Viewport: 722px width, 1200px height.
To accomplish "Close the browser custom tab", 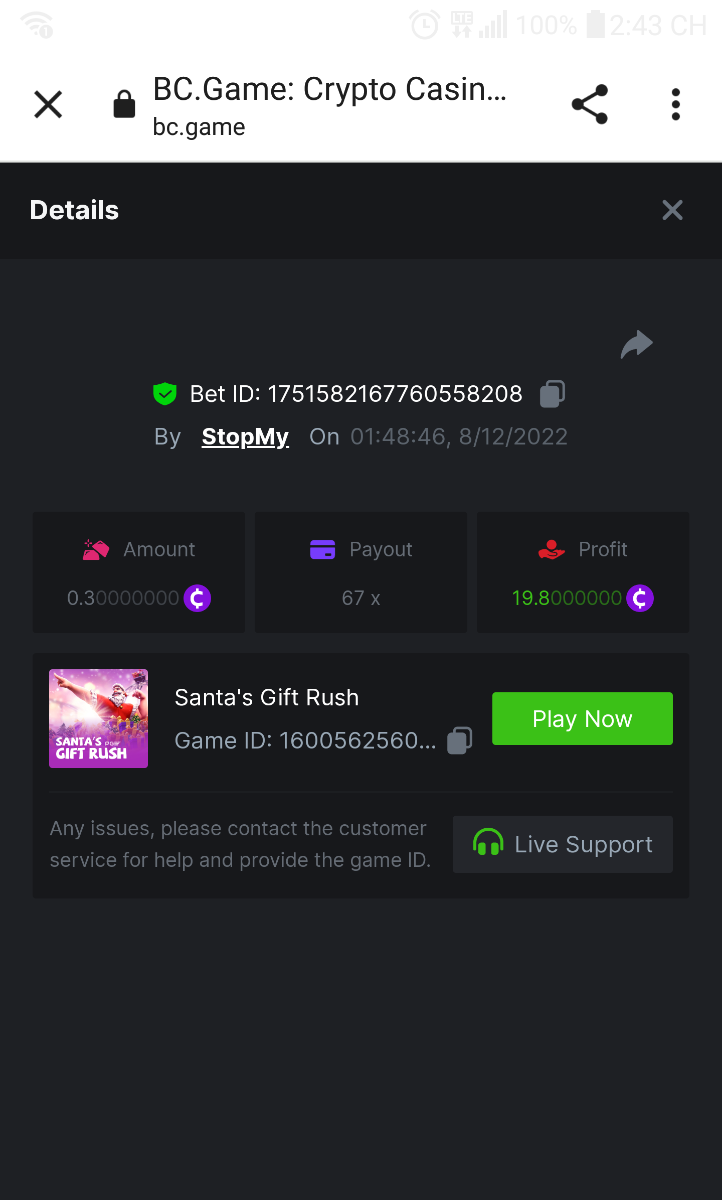I will pyautogui.click(x=48, y=104).
